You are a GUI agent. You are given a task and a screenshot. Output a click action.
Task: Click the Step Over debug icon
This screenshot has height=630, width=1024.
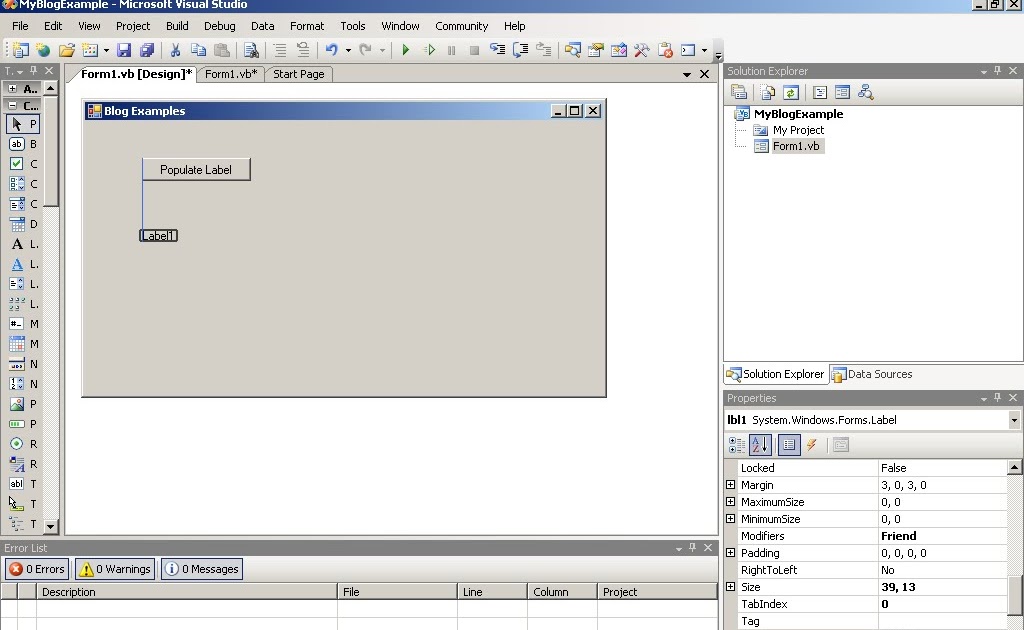(520, 50)
